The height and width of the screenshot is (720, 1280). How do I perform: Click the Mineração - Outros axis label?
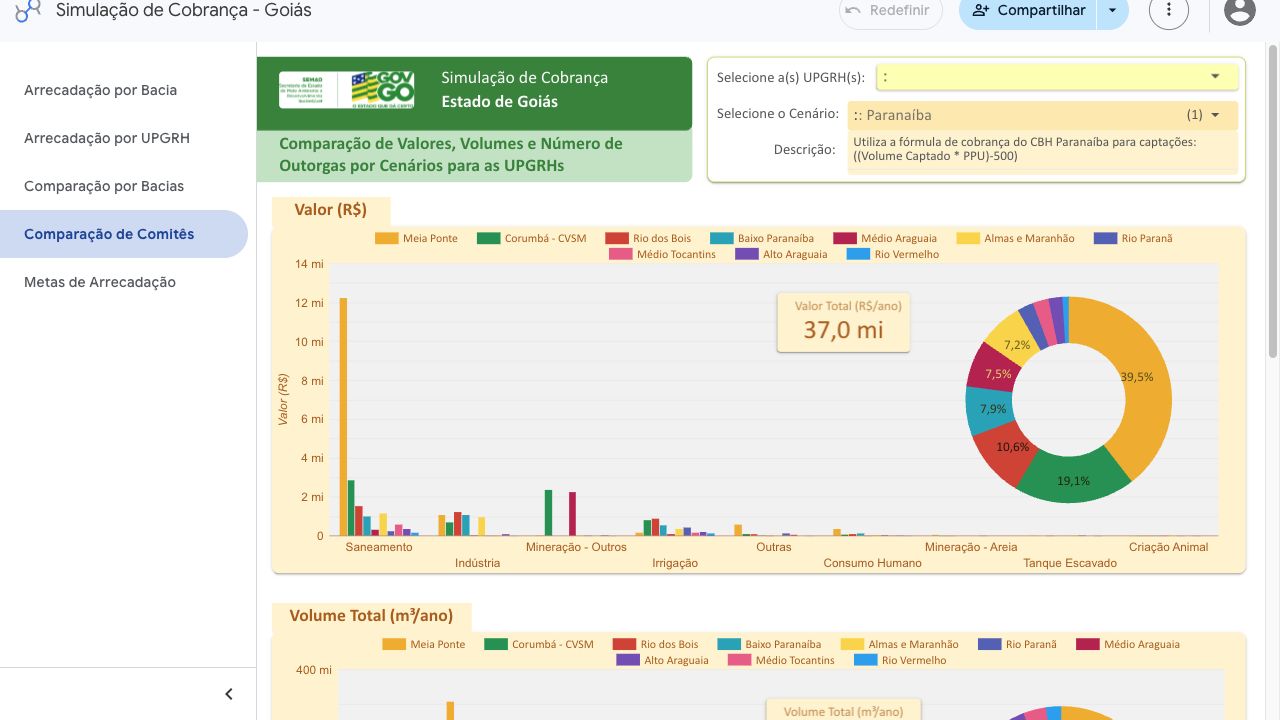[576, 547]
